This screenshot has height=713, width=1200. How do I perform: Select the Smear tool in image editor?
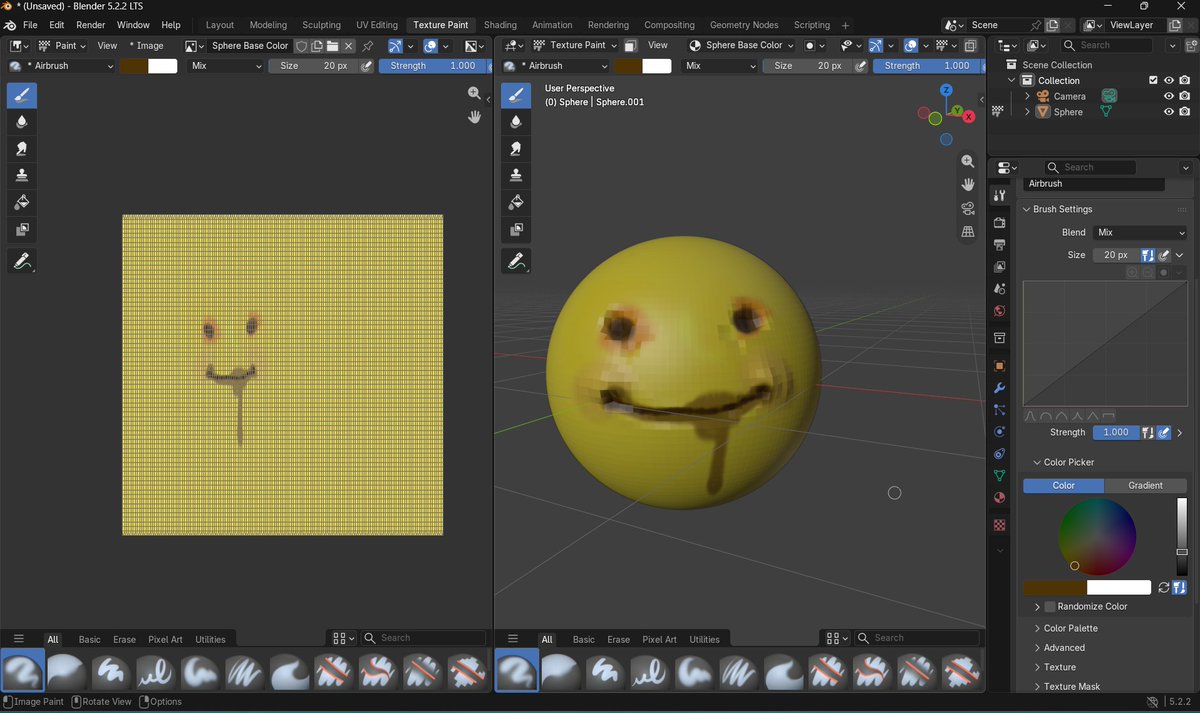pos(23,148)
